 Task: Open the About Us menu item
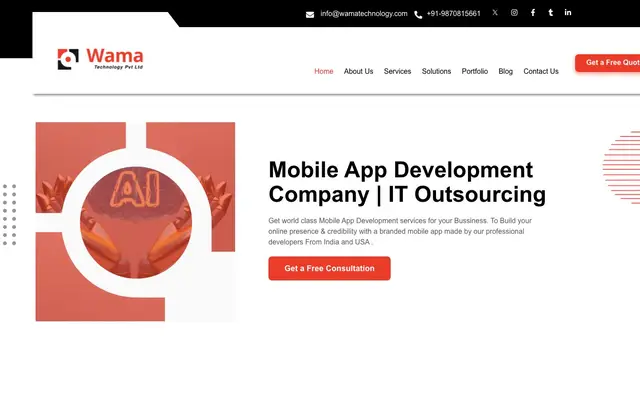358,71
